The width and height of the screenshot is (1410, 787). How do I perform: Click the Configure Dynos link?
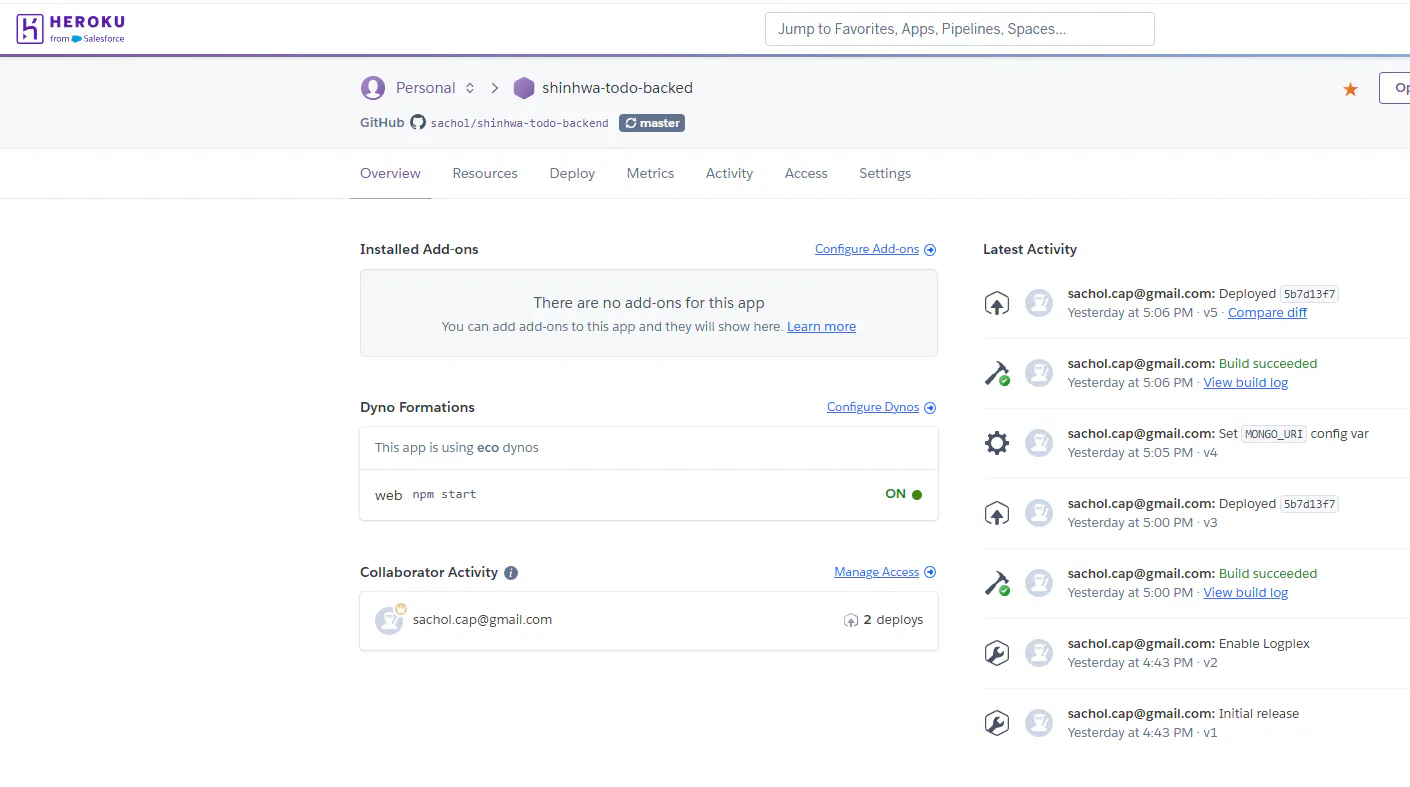pyautogui.click(x=881, y=407)
